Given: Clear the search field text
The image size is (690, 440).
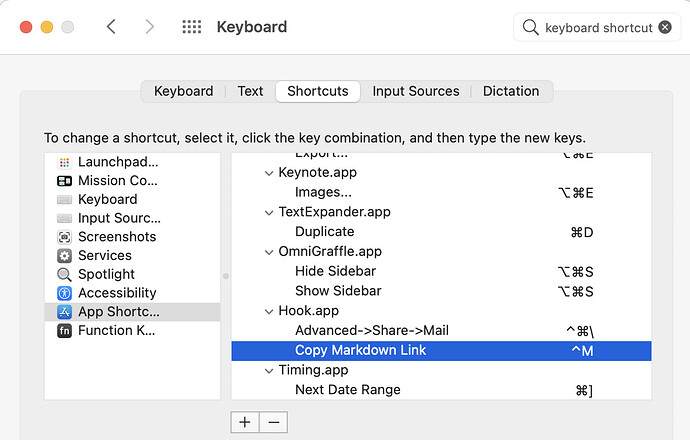Looking at the screenshot, I should pyautogui.click(x=665, y=27).
